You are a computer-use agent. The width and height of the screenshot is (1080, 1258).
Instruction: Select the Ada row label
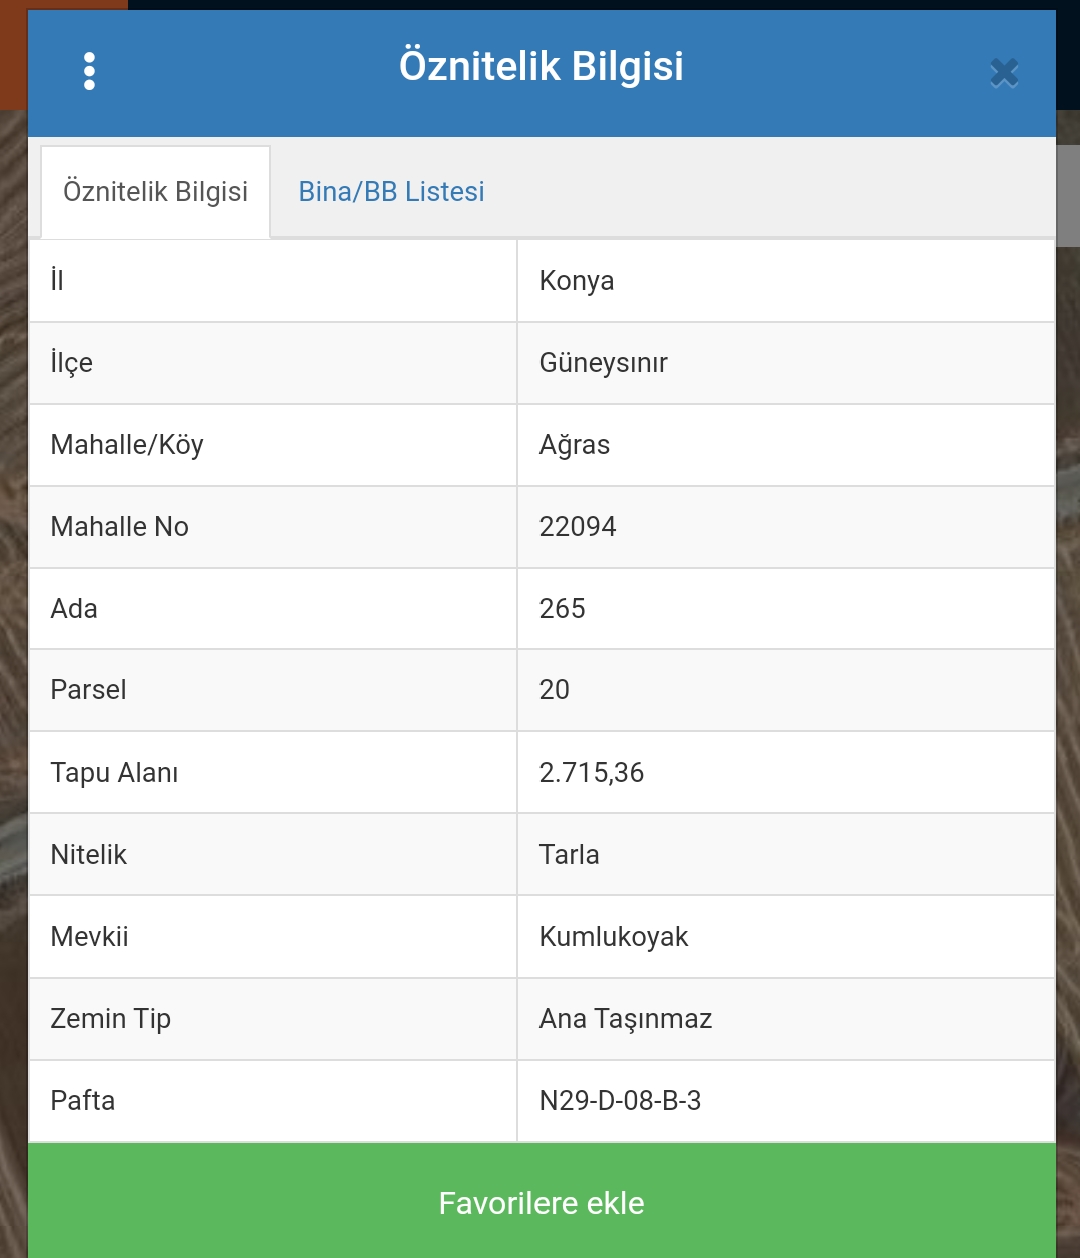point(74,609)
